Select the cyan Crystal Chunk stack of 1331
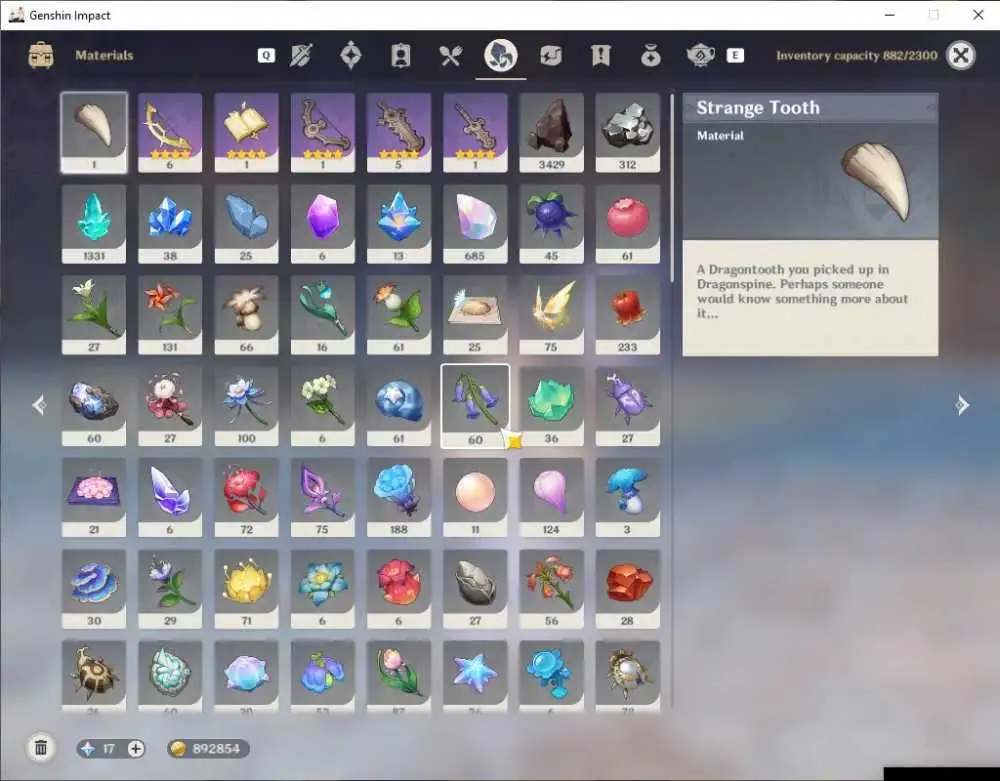 pos(94,224)
